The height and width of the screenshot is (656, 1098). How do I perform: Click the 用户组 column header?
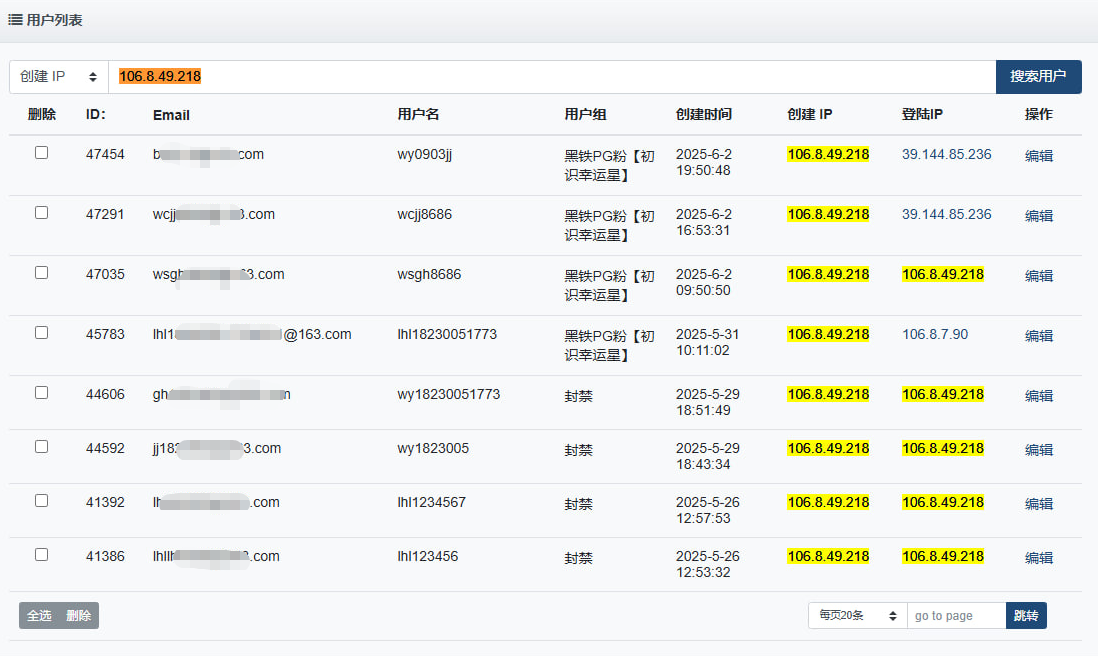[x=585, y=114]
